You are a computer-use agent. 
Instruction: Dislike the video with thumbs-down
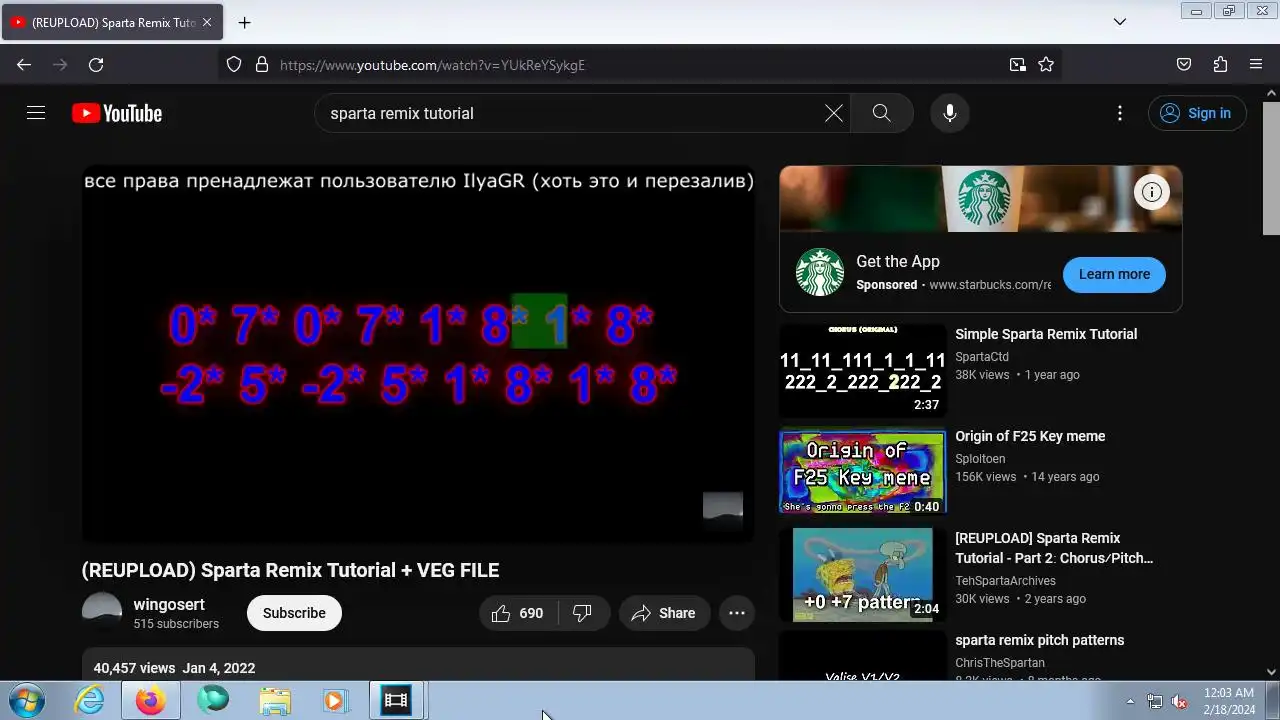click(x=582, y=613)
